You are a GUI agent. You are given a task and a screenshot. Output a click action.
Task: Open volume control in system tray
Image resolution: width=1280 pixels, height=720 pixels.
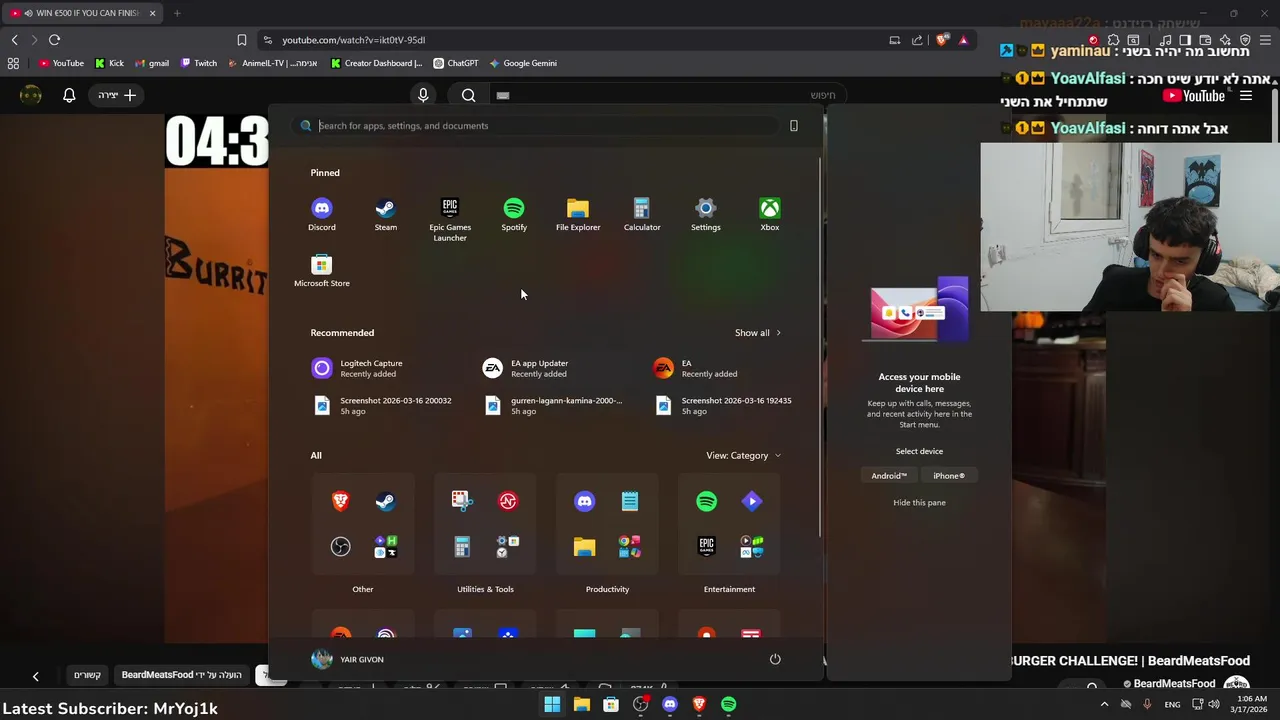[1213, 704]
